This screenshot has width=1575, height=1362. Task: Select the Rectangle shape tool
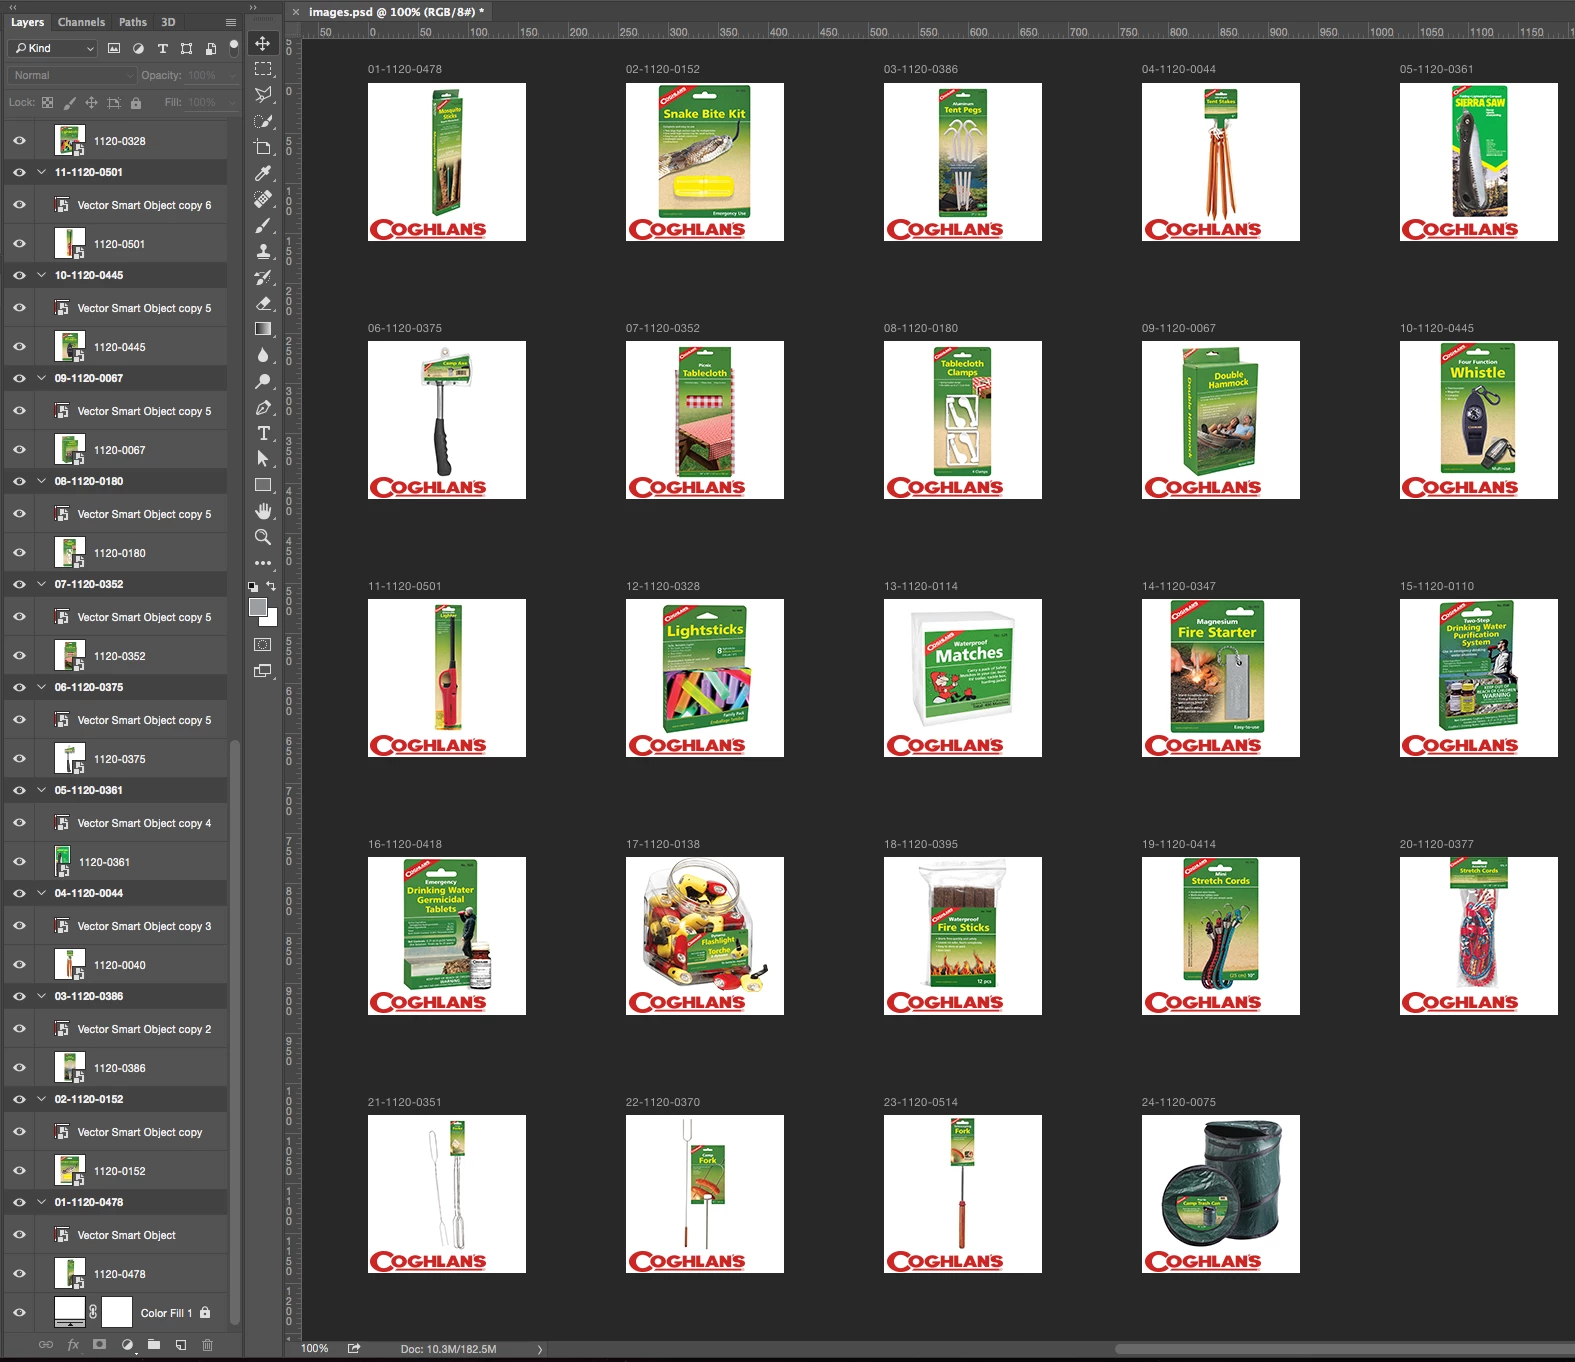(263, 485)
